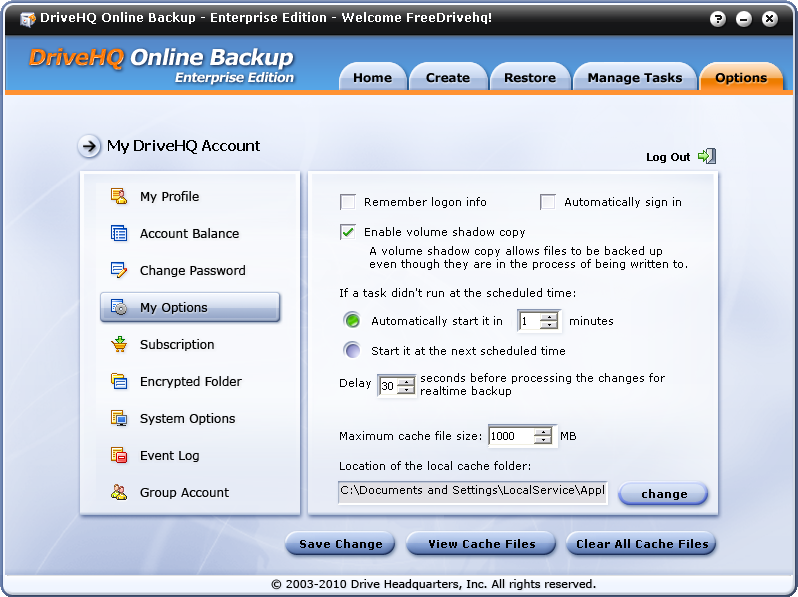Click the DriveHQ app icon in title bar
The image size is (798, 597).
tap(27, 19)
